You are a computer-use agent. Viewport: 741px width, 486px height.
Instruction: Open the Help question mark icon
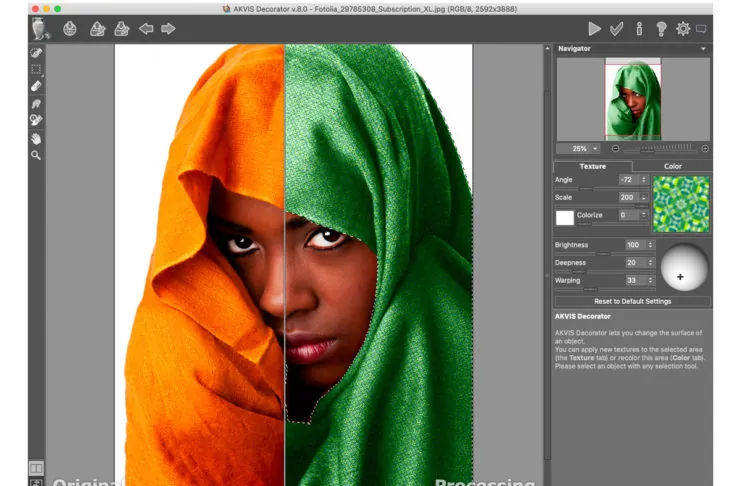pos(661,29)
